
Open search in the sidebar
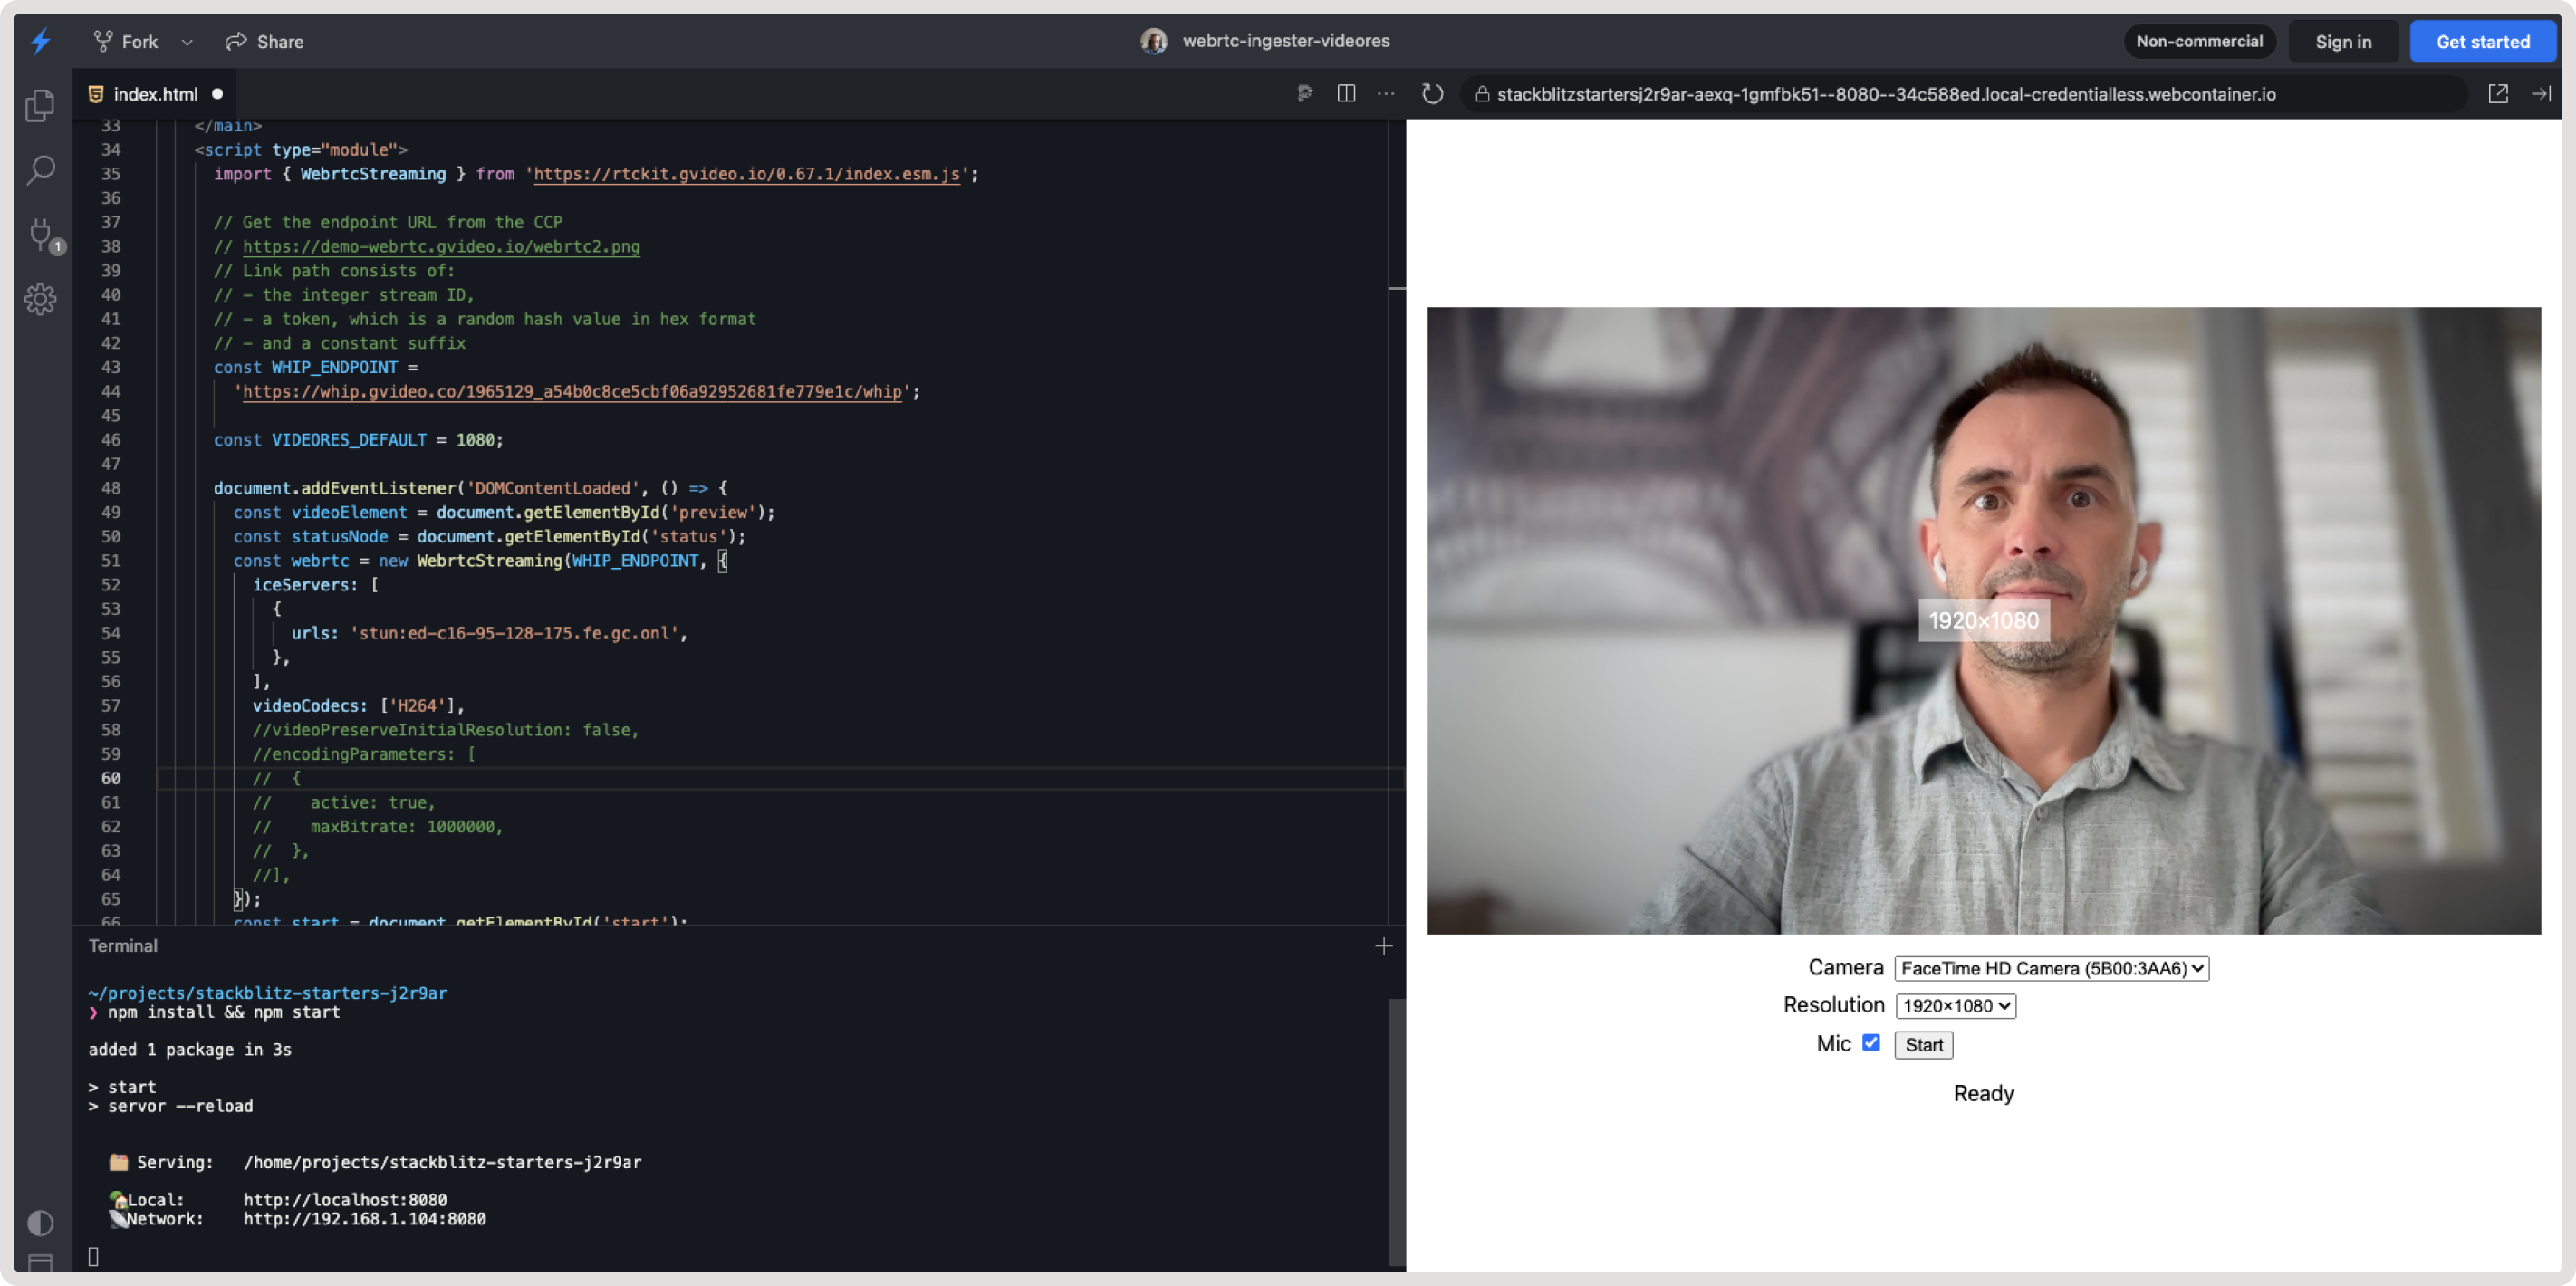point(40,171)
